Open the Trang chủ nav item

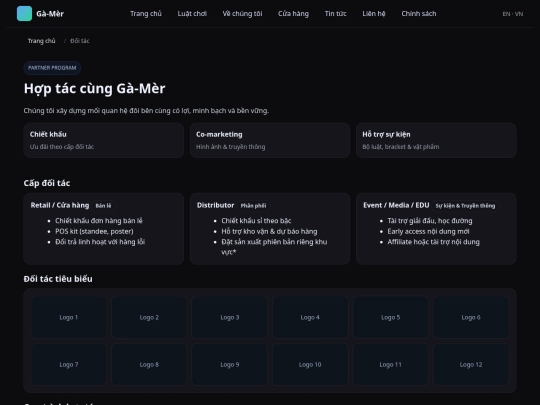coord(146,14)
